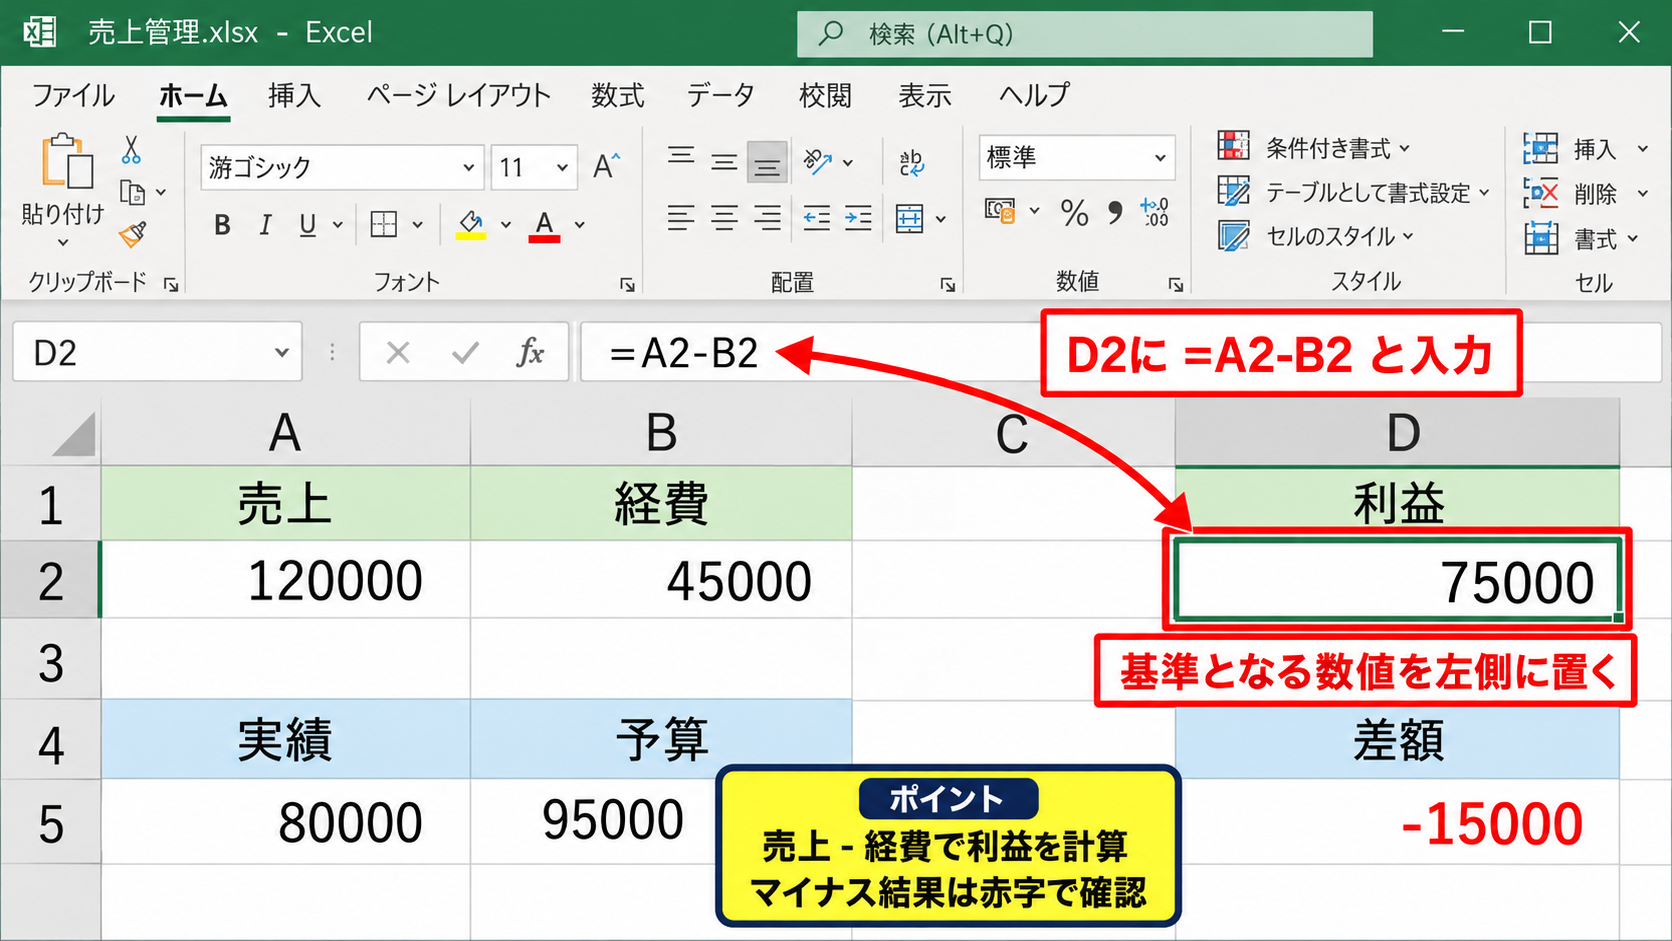The height and width of the screenshot is (941, 1672).
Task: Click the Cut scissors icon
Action: click(131, 150)
